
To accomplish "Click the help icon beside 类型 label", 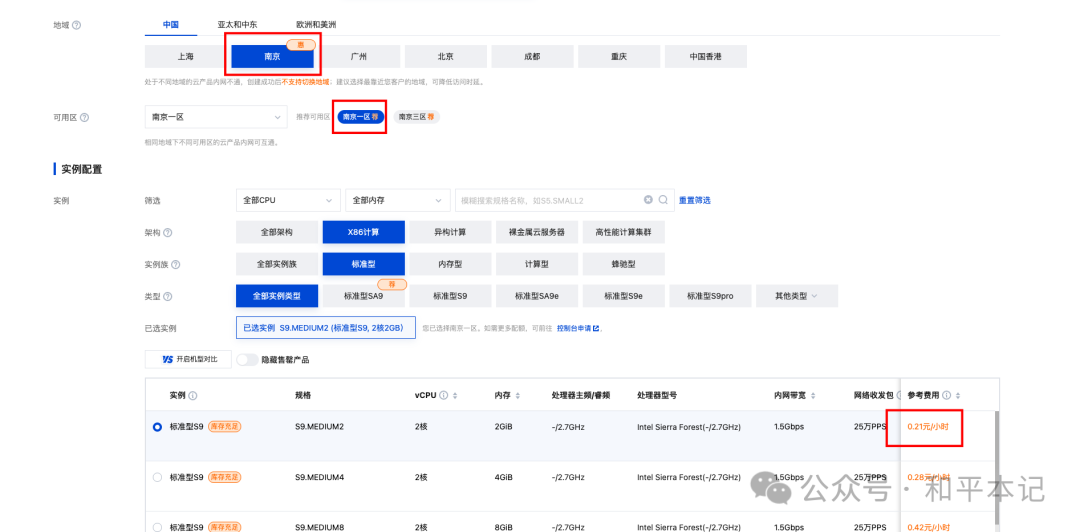I will (167, 296).
